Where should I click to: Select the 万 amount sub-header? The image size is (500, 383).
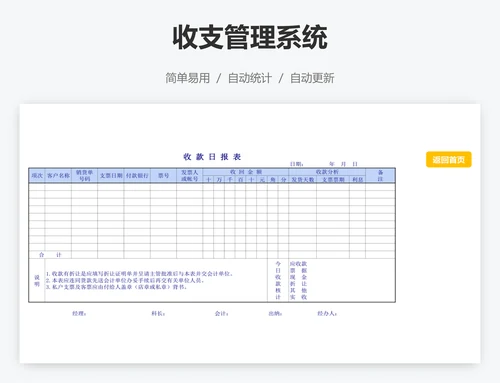pyautogui.click(x=219, y=180)
